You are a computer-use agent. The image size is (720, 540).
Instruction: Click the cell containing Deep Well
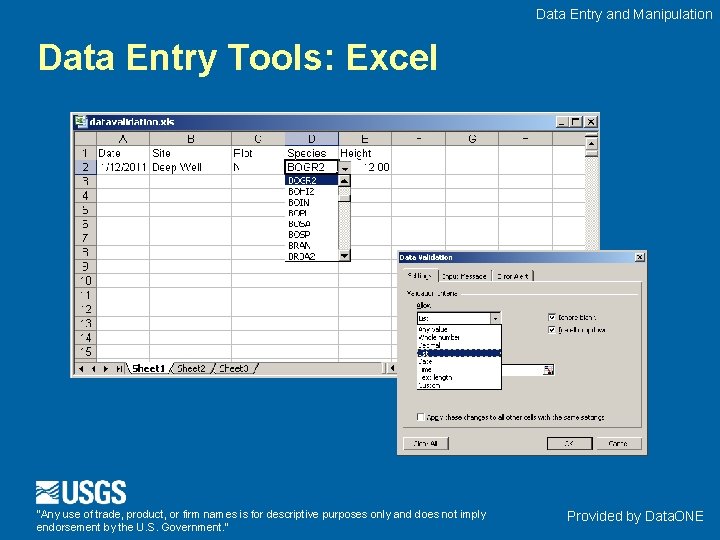point(191,167)
